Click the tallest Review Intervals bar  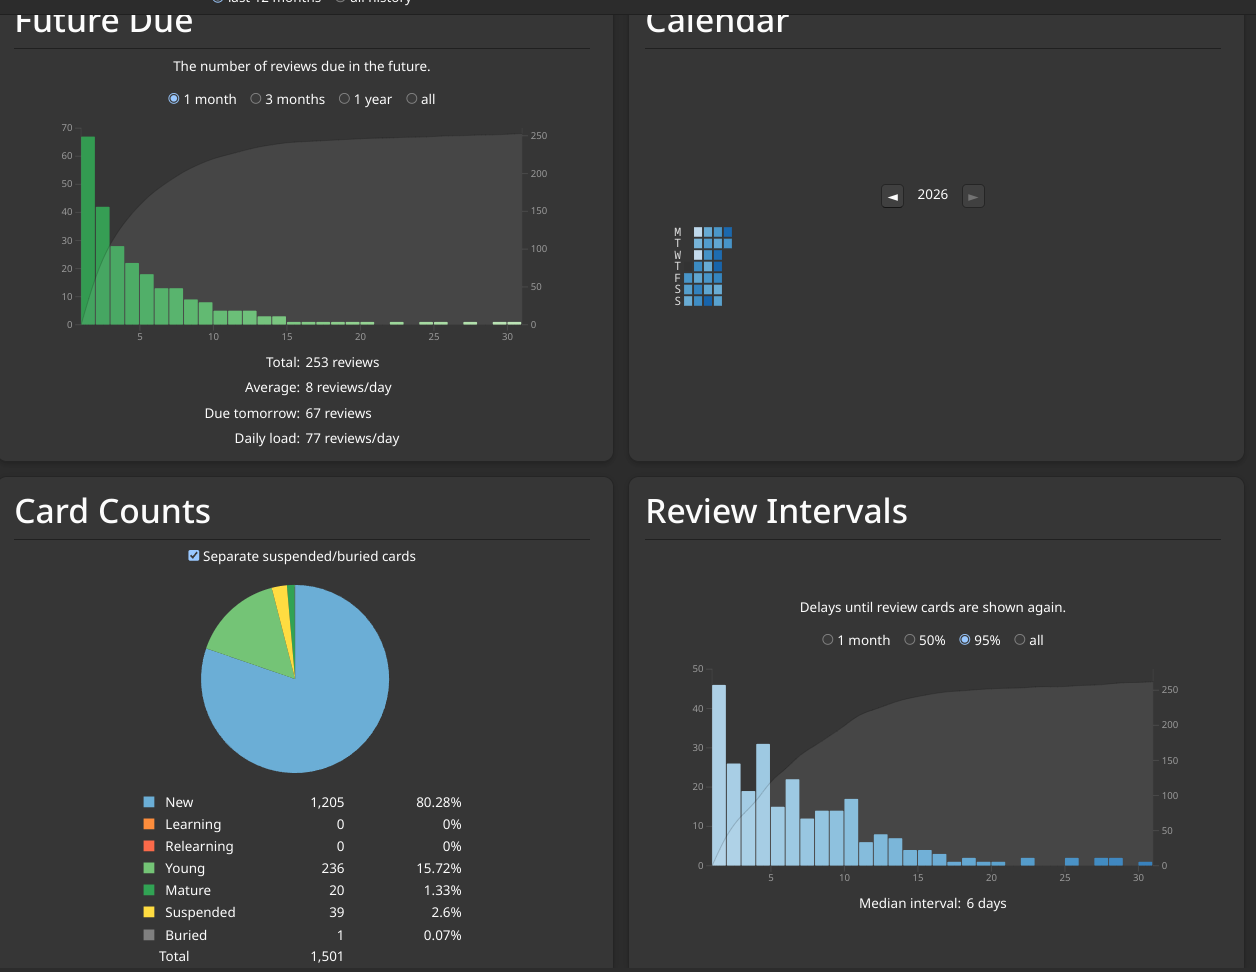[x=719, y=775]
